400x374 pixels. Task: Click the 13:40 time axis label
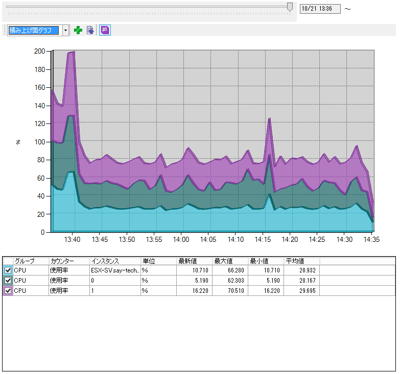pos(72,239)
